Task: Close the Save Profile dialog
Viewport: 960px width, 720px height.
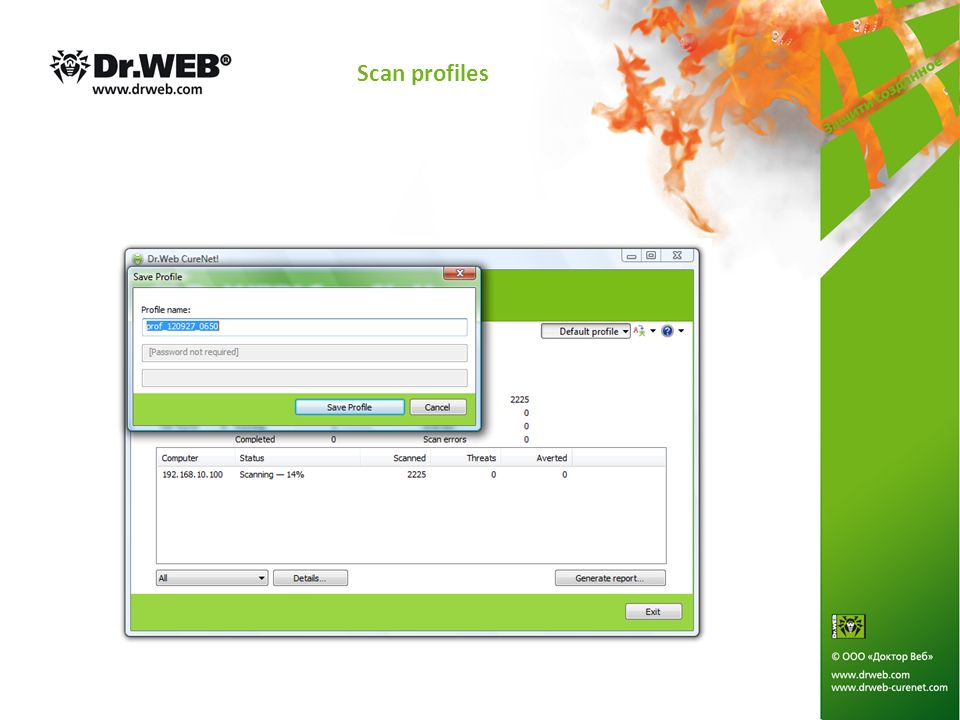Action: [460, 273]
